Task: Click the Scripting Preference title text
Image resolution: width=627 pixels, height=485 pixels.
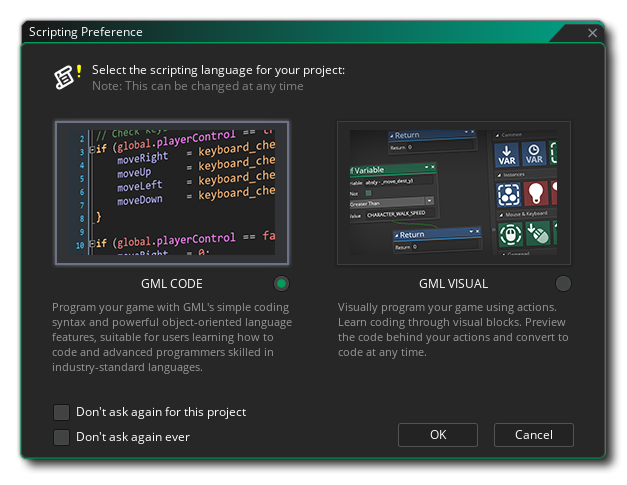Action: (86, 32)
